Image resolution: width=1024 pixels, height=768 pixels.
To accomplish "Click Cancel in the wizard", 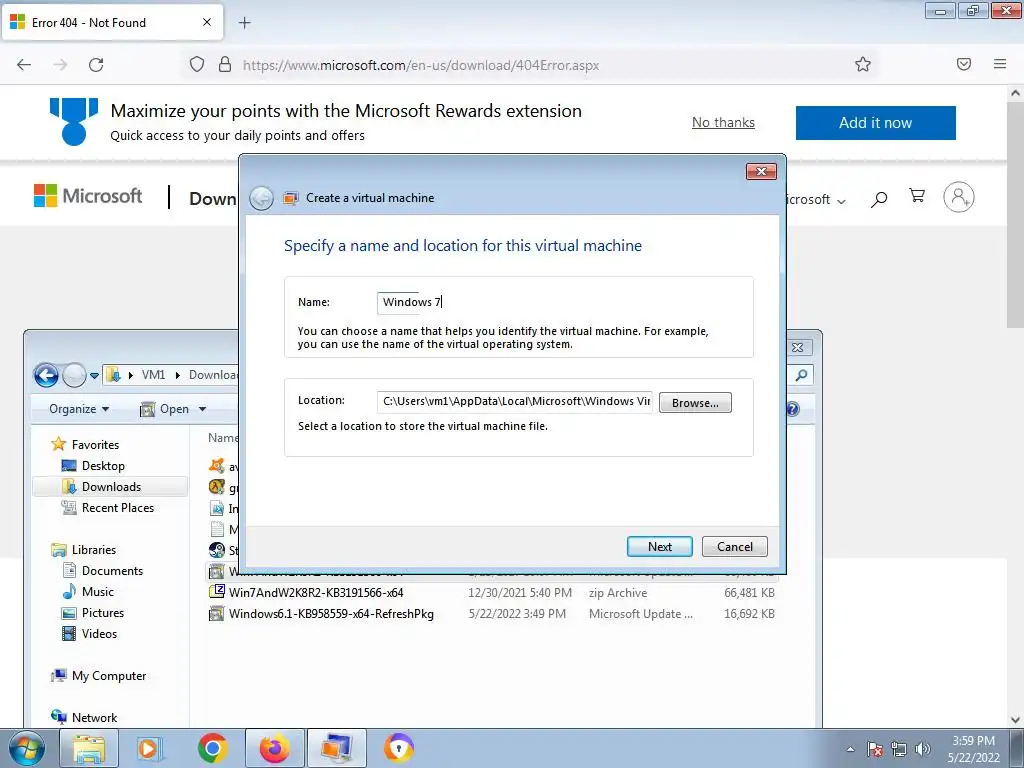I will [x=735, y=547].
